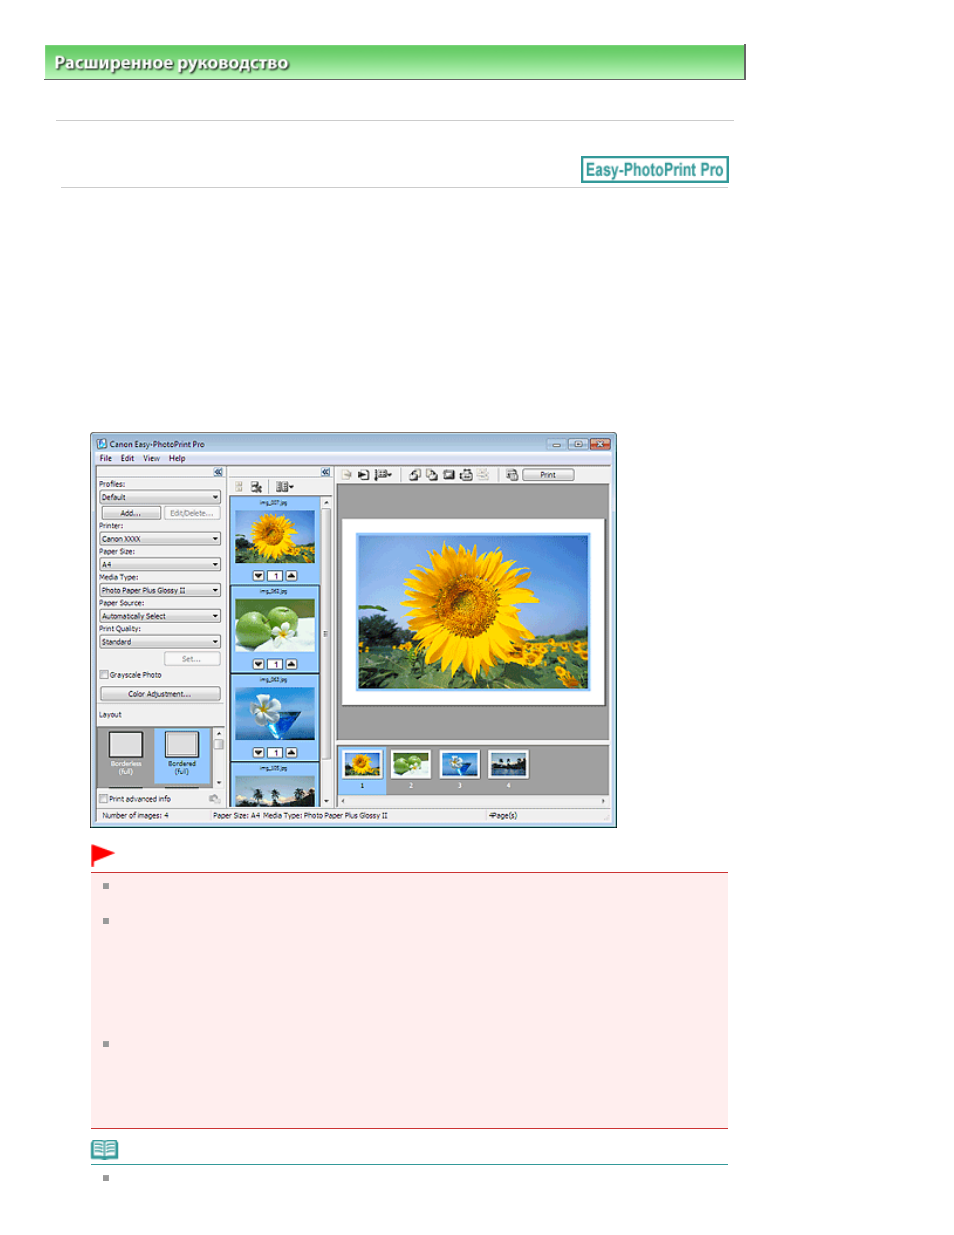Select the Bordered (full) layout

coord(182,755)
